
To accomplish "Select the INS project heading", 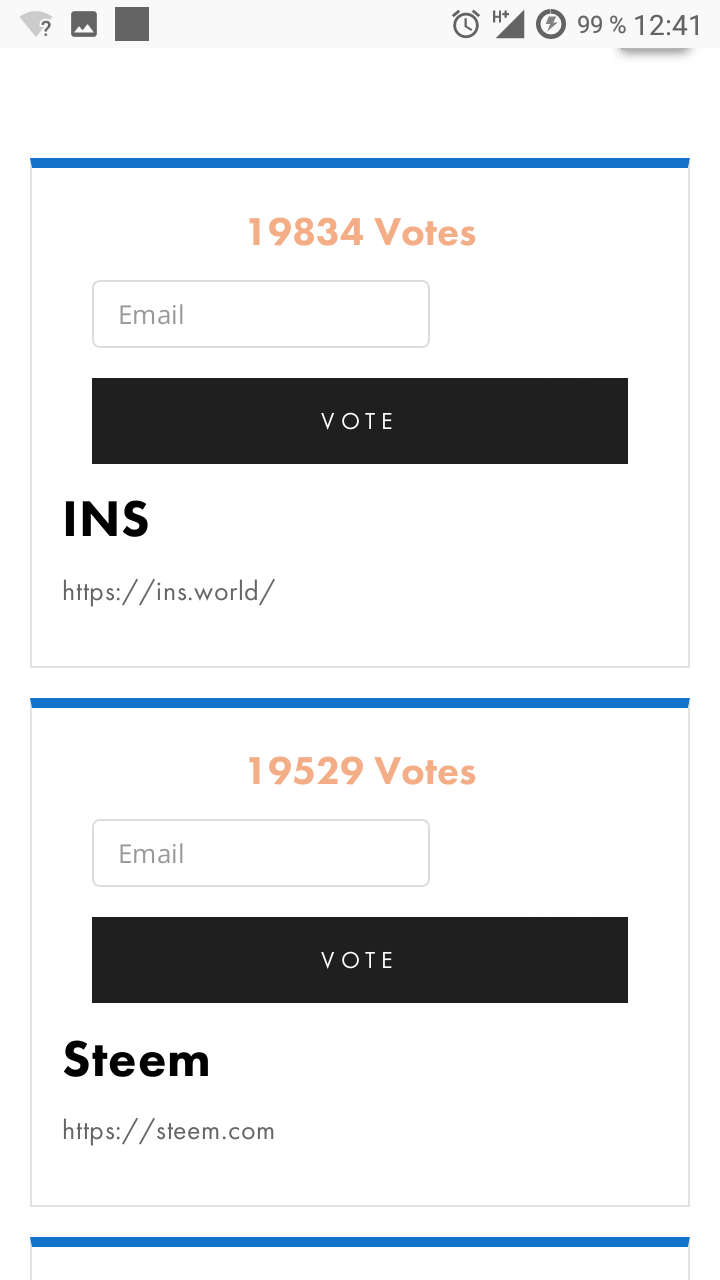I will [x=106, y=520].
